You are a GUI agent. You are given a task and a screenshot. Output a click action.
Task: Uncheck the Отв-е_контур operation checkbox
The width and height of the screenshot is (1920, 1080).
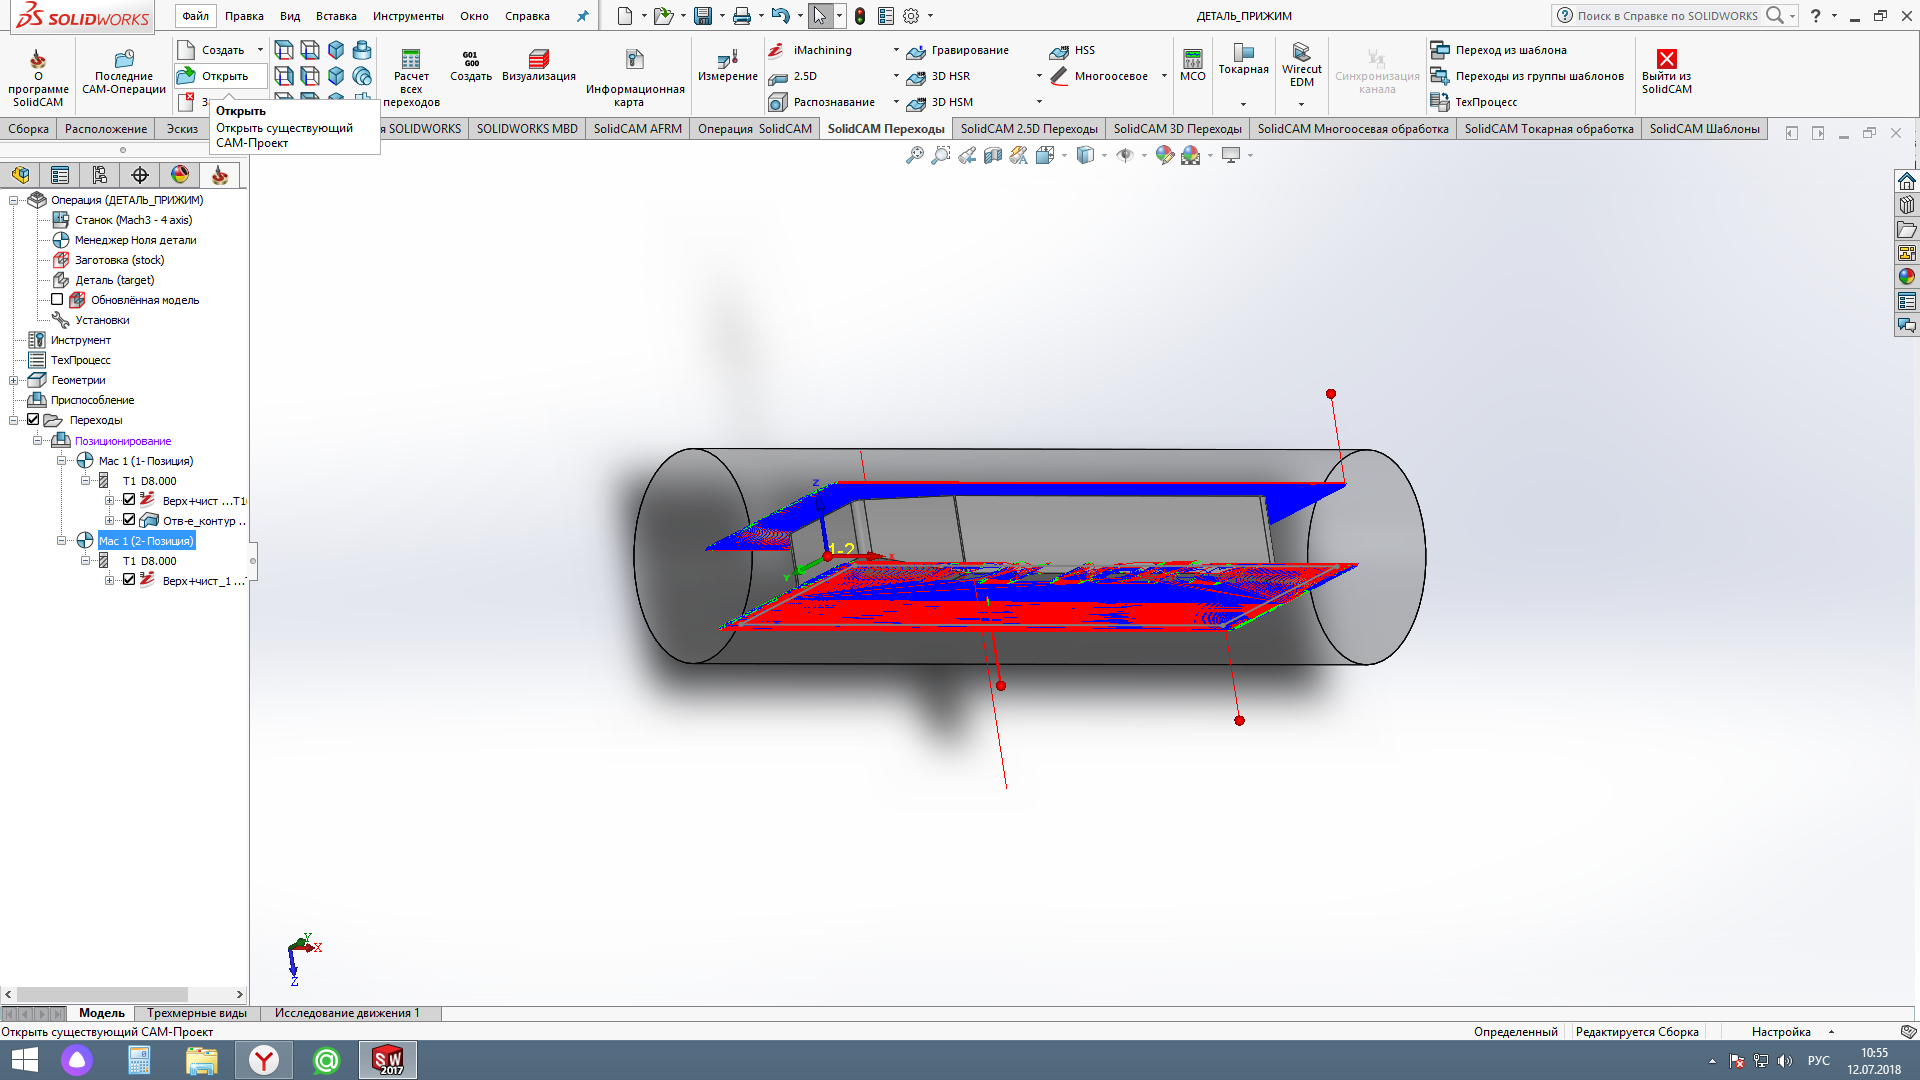tap(129, 520)
